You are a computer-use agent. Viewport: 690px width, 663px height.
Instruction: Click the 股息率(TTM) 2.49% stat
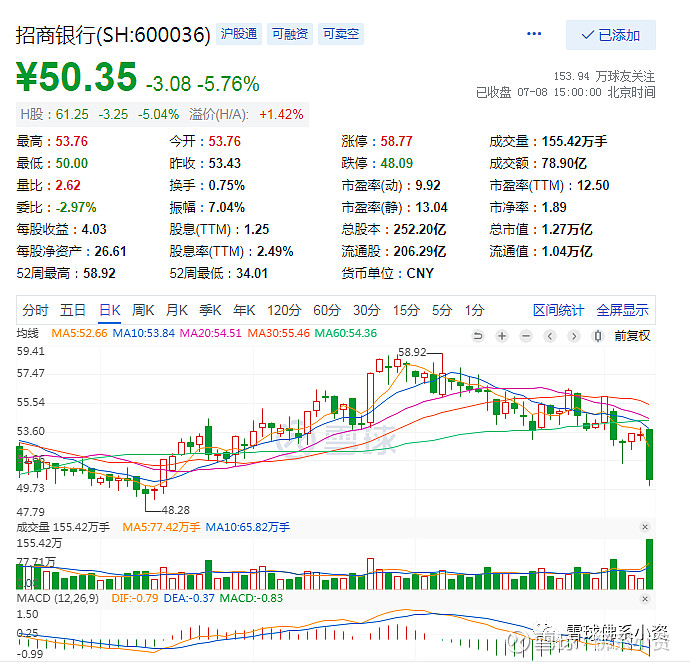point(231,251)
